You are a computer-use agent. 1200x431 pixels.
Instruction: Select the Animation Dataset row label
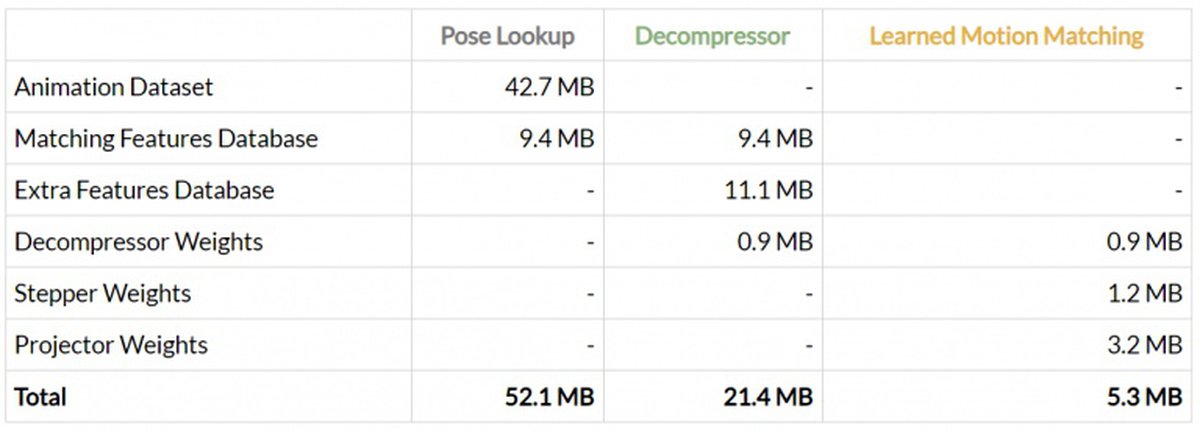pyautogui.click(x=113, y=87)
